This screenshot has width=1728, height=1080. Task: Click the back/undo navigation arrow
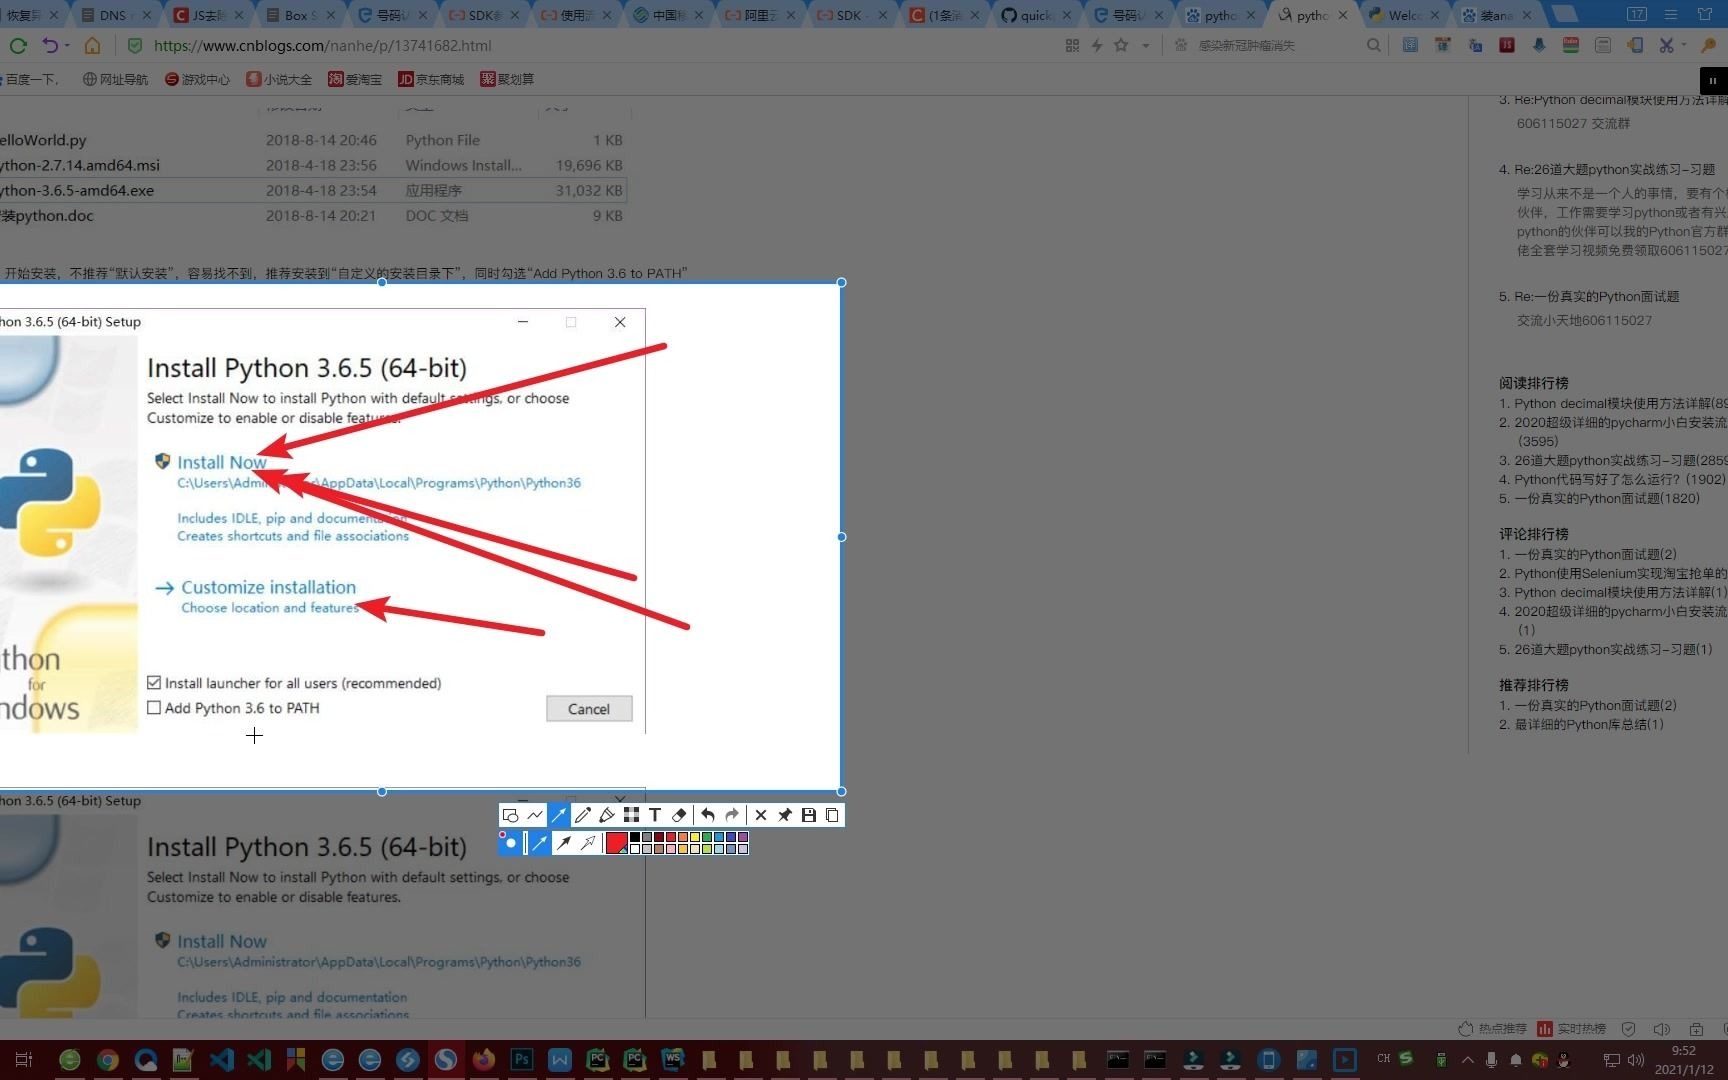click(x=50, y=45)
